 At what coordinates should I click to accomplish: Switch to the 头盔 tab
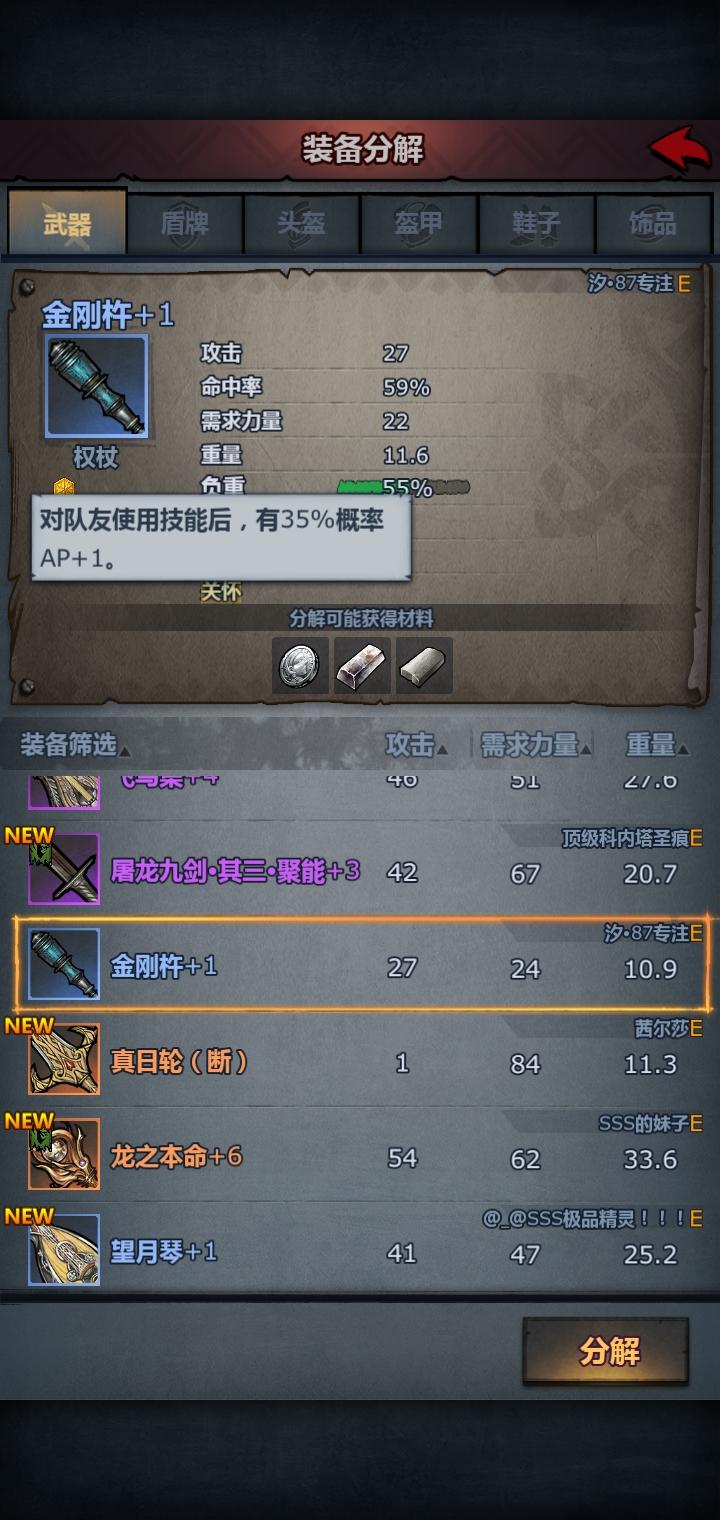[x=302, y=224]
